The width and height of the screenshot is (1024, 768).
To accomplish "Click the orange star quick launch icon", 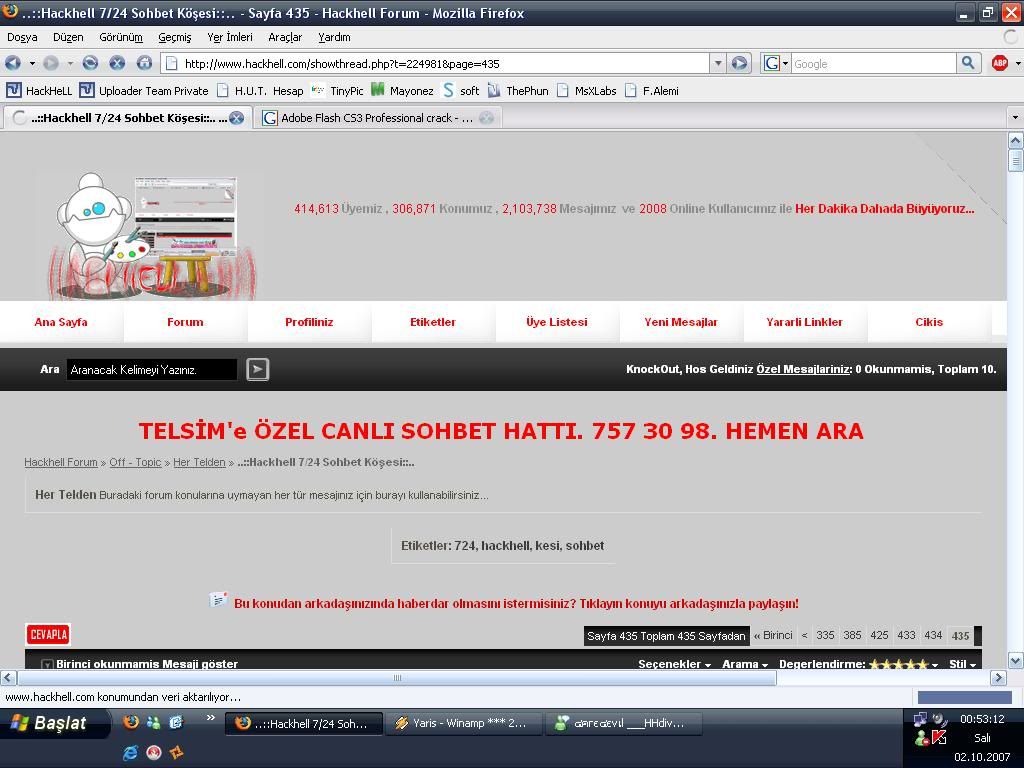I will click(x=176, y=752).
